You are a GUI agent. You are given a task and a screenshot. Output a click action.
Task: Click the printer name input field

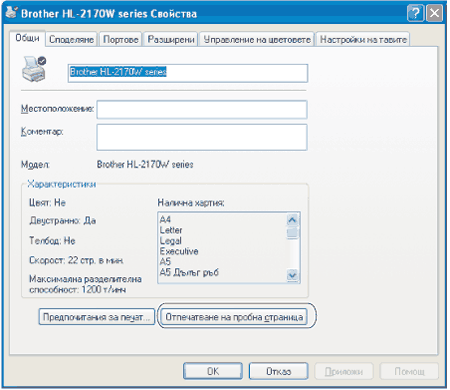click(188, 73)
